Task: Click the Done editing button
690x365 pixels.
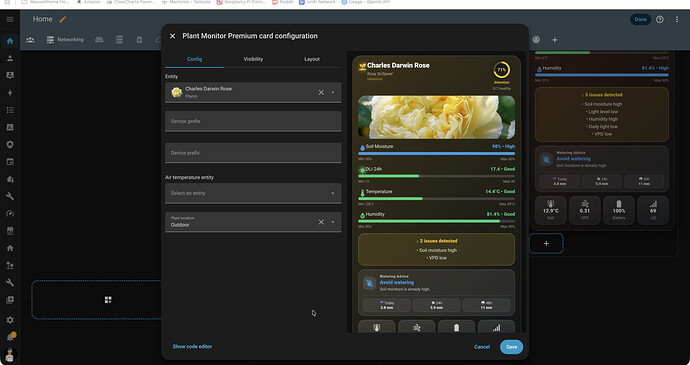Action: 640,19
